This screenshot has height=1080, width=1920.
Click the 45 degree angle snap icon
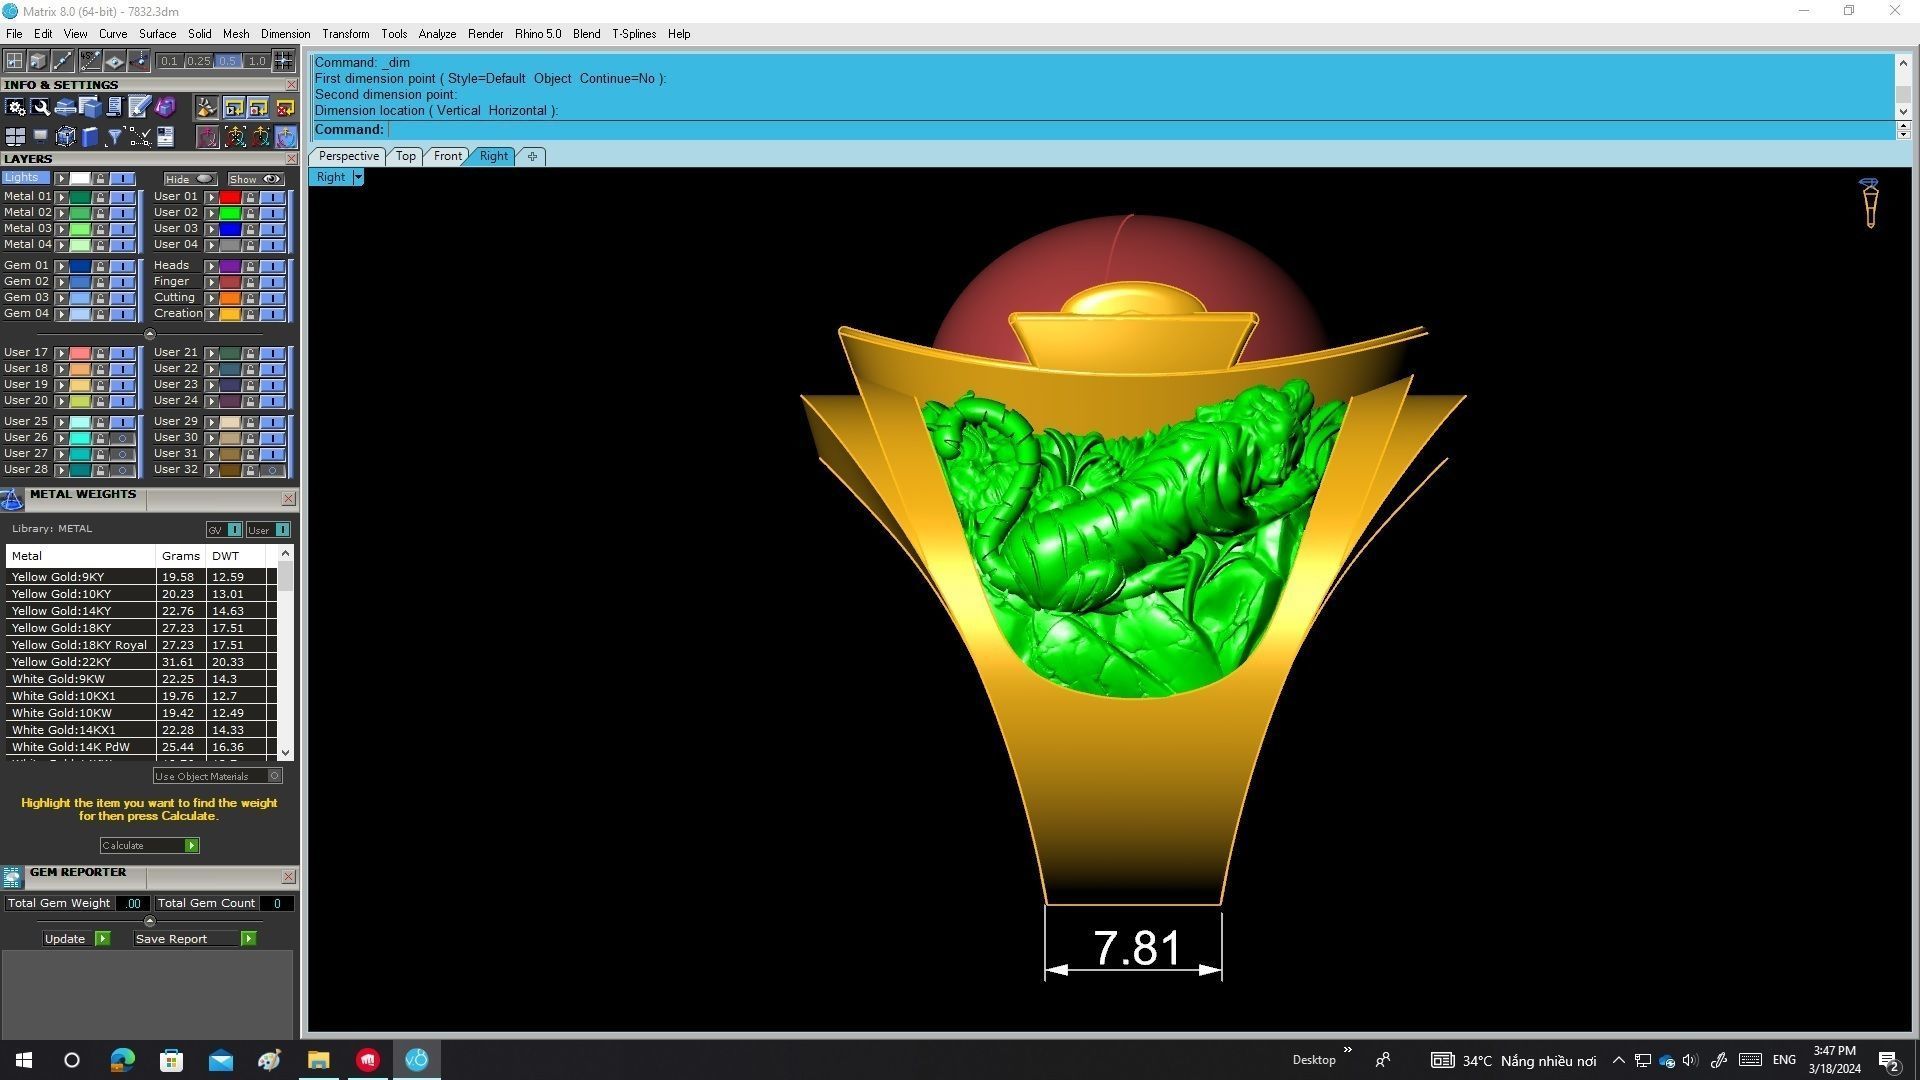(x=90, y=61)
